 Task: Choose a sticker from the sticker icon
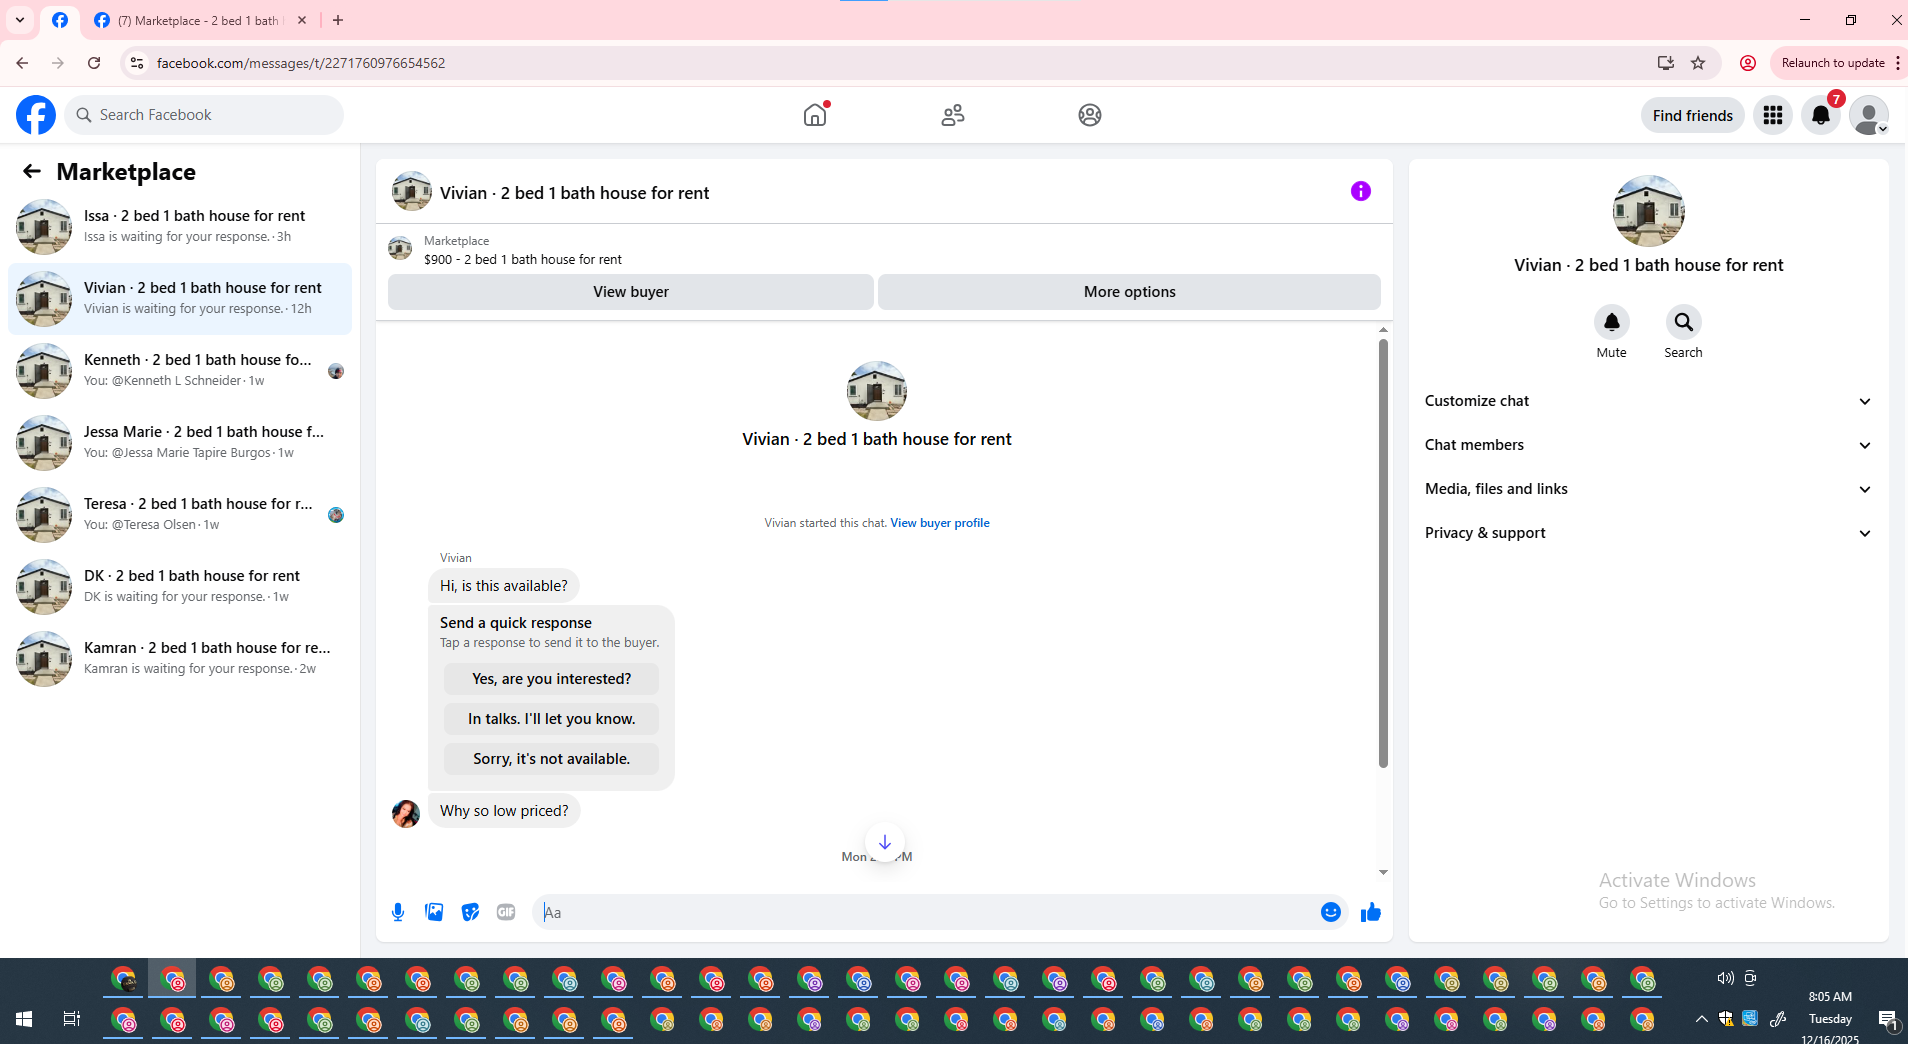pyautogui.click(x=470, y=912)
